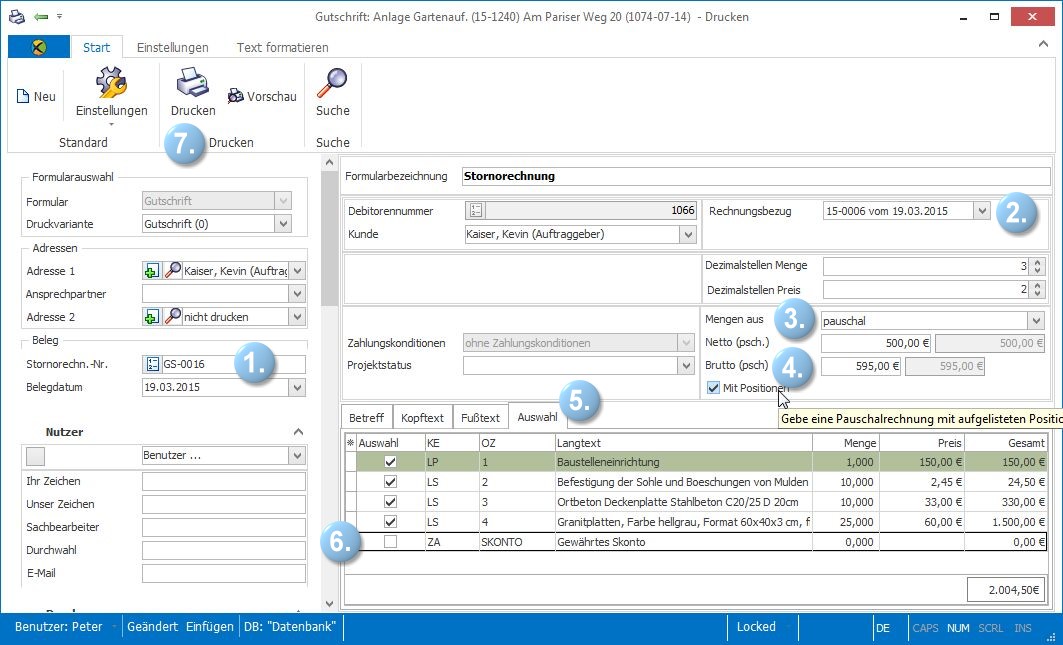The image size is (1063, 645).
Task: Add new address with green plus at Adresse 2
Action: click(151, 317)
